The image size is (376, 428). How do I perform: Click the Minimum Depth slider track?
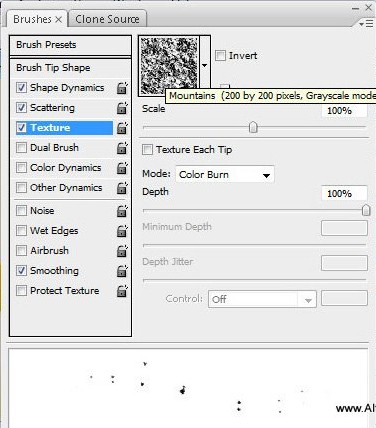click(x=254, y=245)
